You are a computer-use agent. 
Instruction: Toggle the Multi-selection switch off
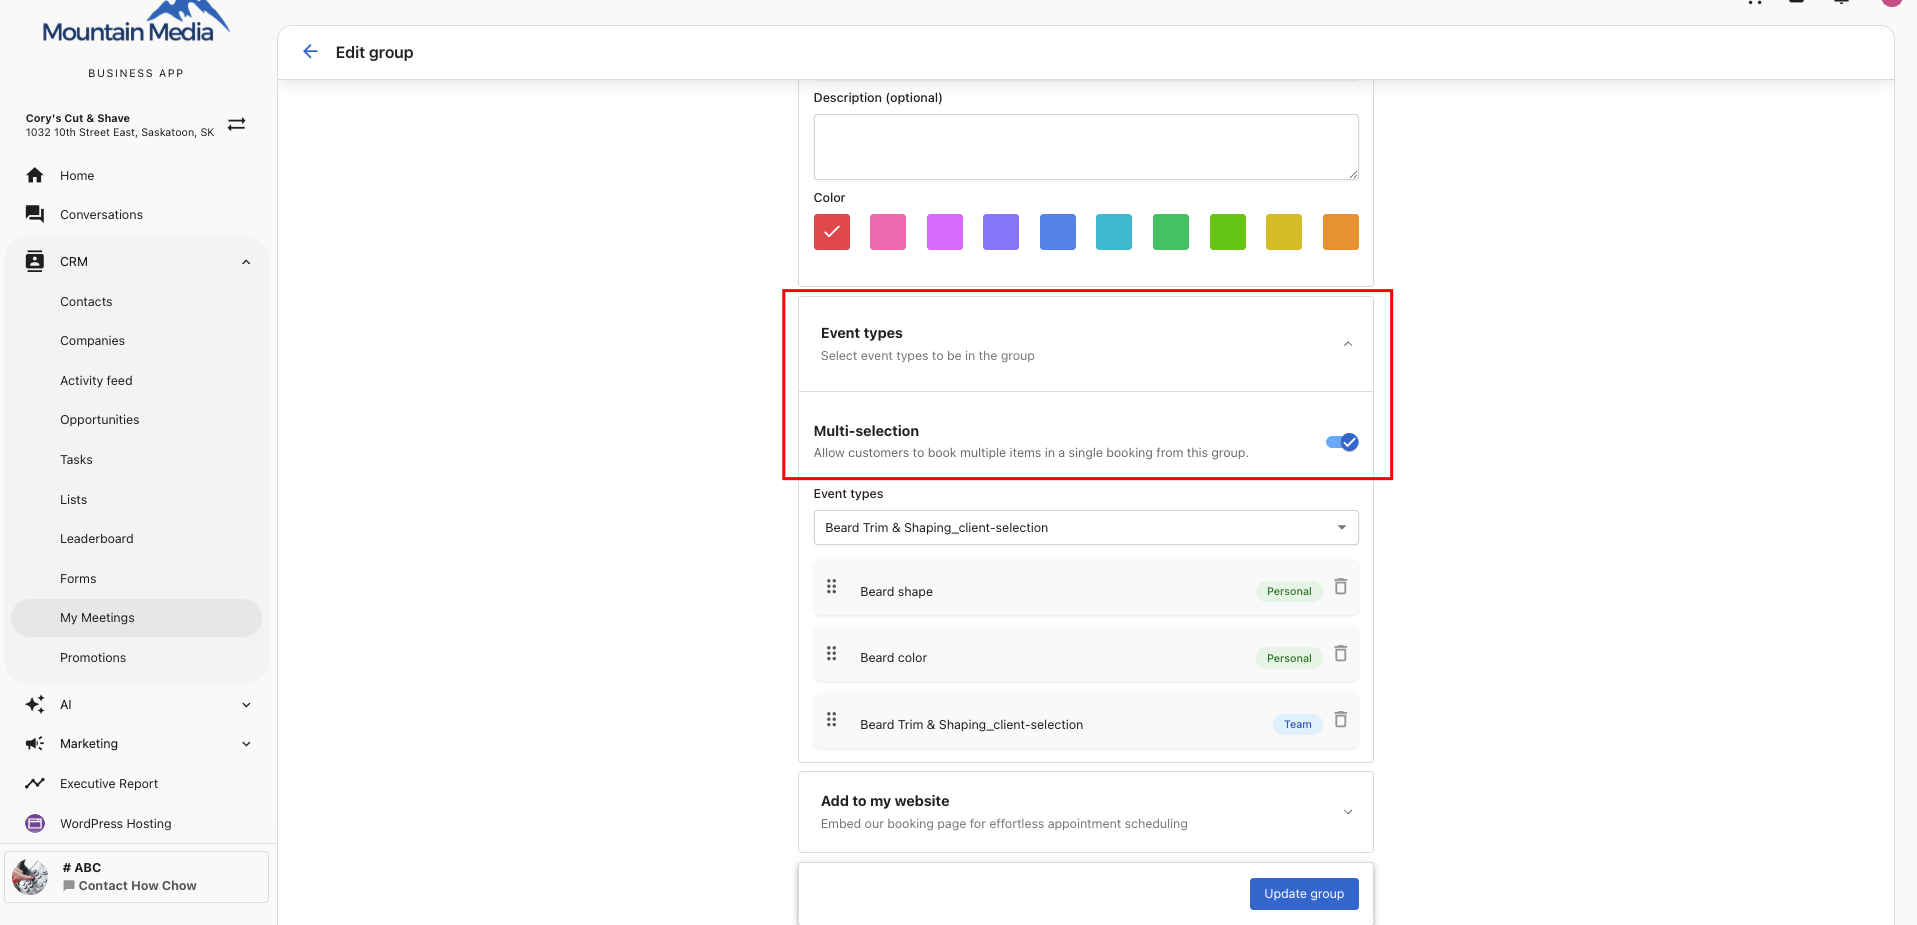pos(1342,442)
